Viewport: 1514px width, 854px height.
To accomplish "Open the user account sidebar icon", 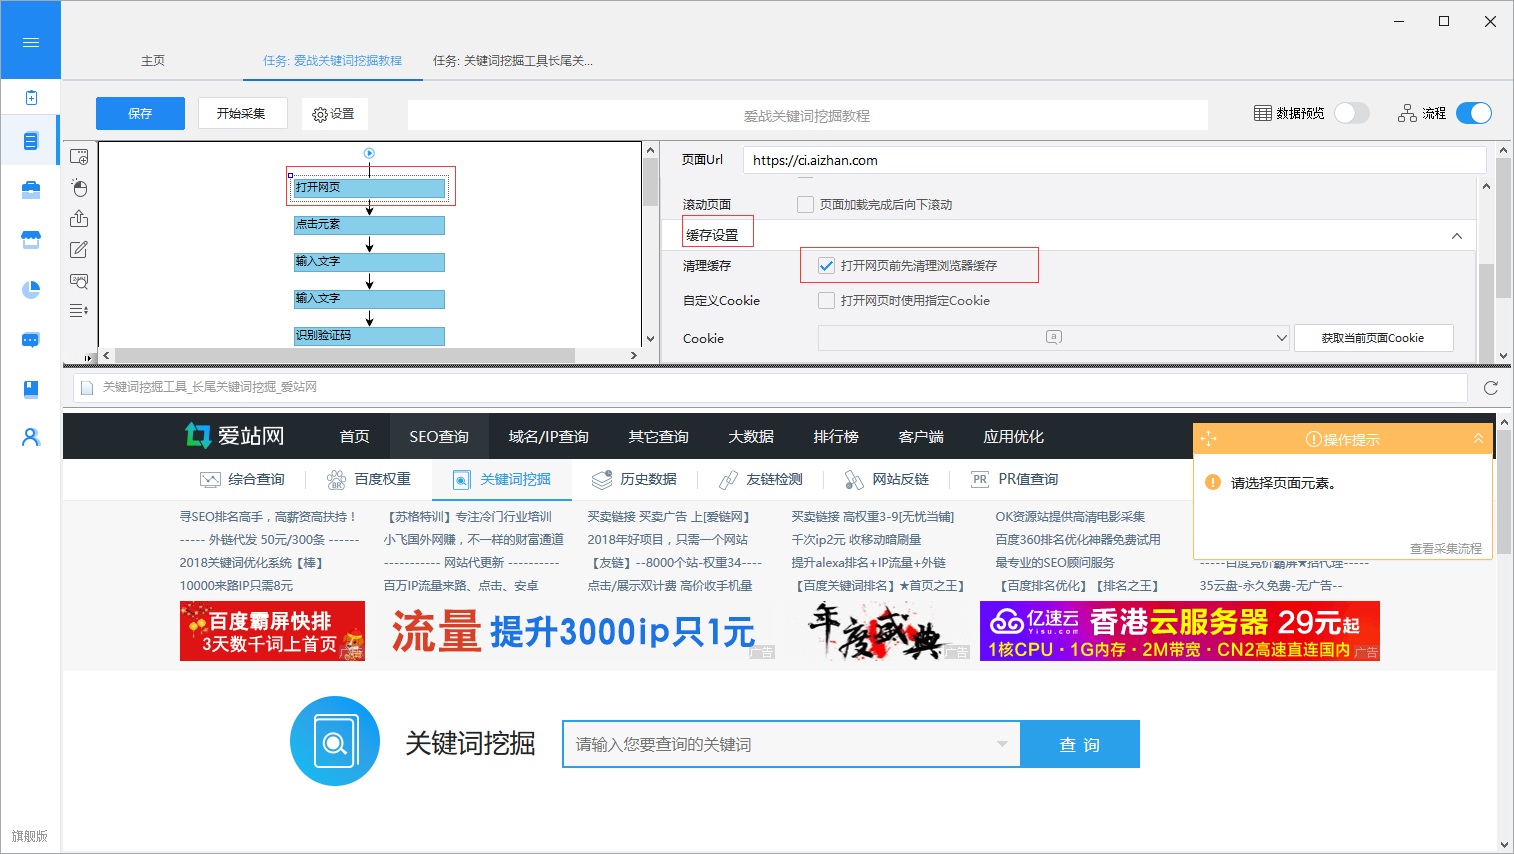I will click(x=31, y=437).
